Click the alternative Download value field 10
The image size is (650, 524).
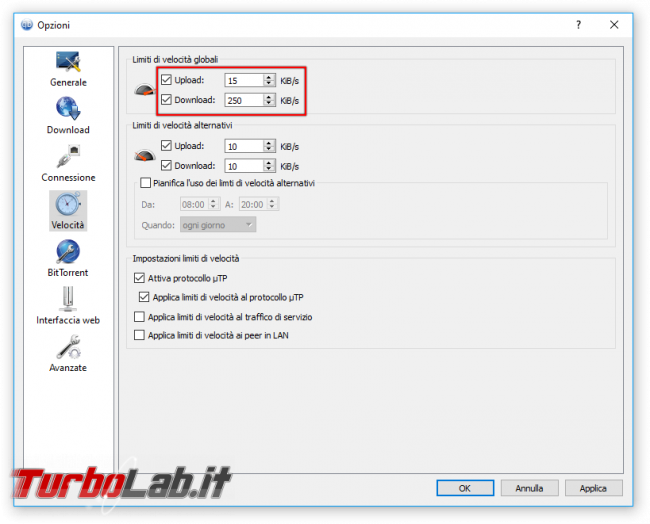pyautogui.click(x=244, y=166)
